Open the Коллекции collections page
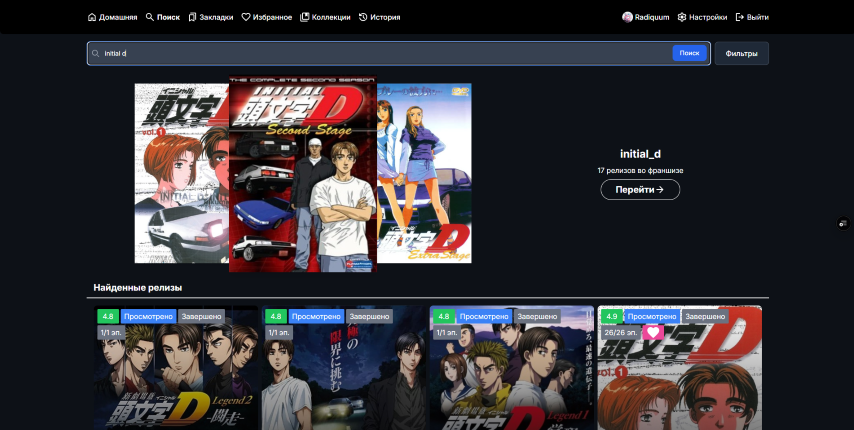 (325, 17)
